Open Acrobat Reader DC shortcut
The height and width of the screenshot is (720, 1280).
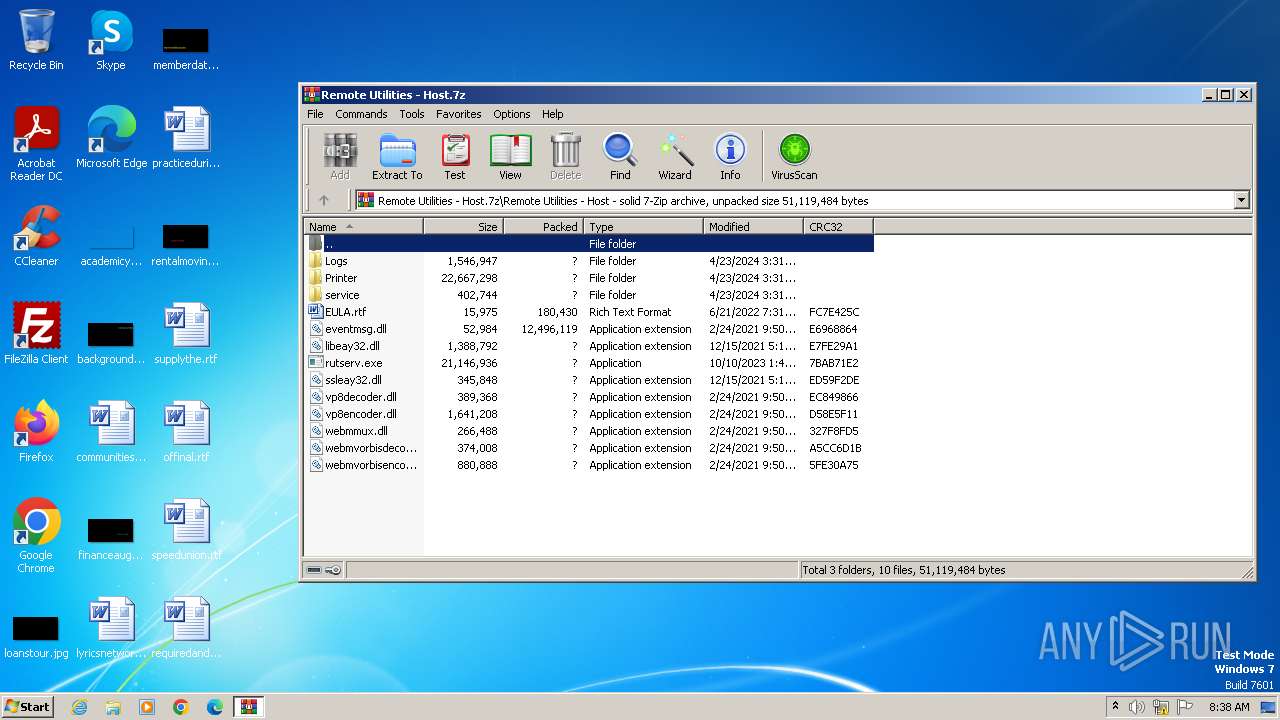36,144
